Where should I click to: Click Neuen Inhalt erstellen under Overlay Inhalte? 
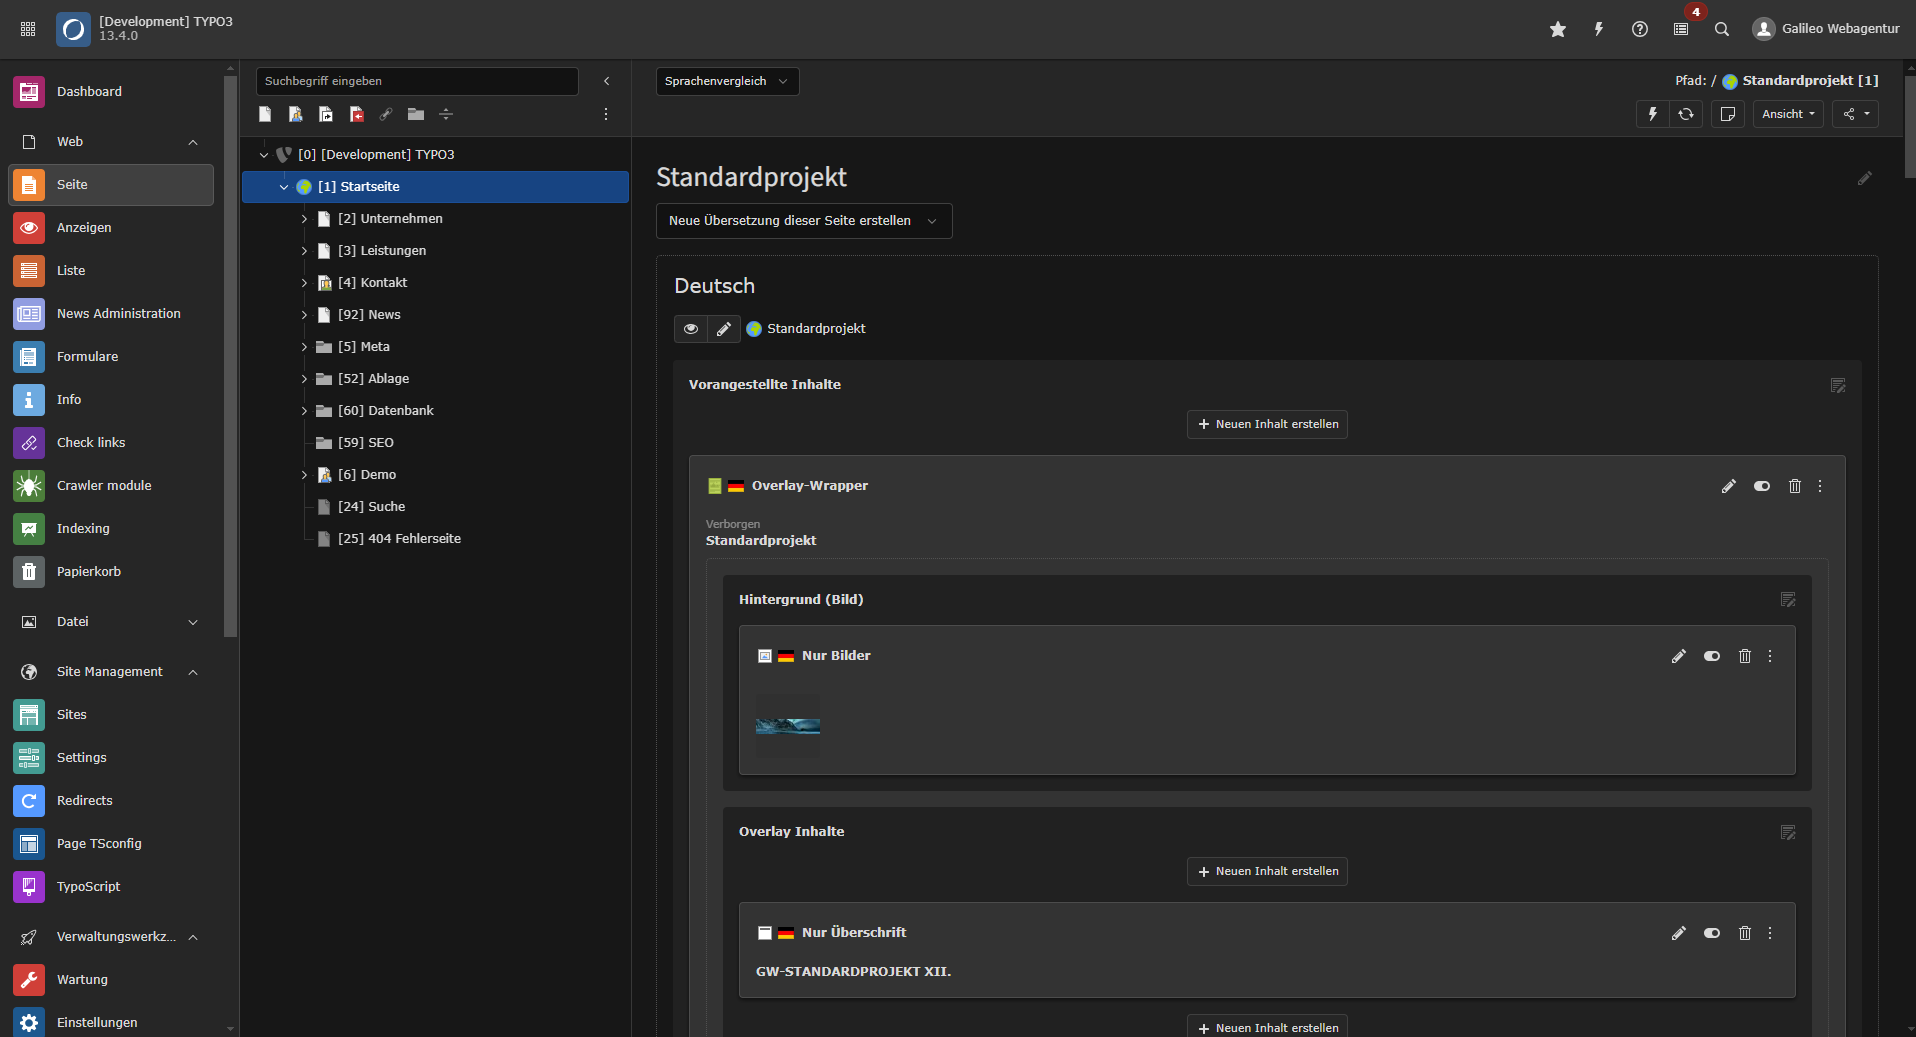[1266, 871]
